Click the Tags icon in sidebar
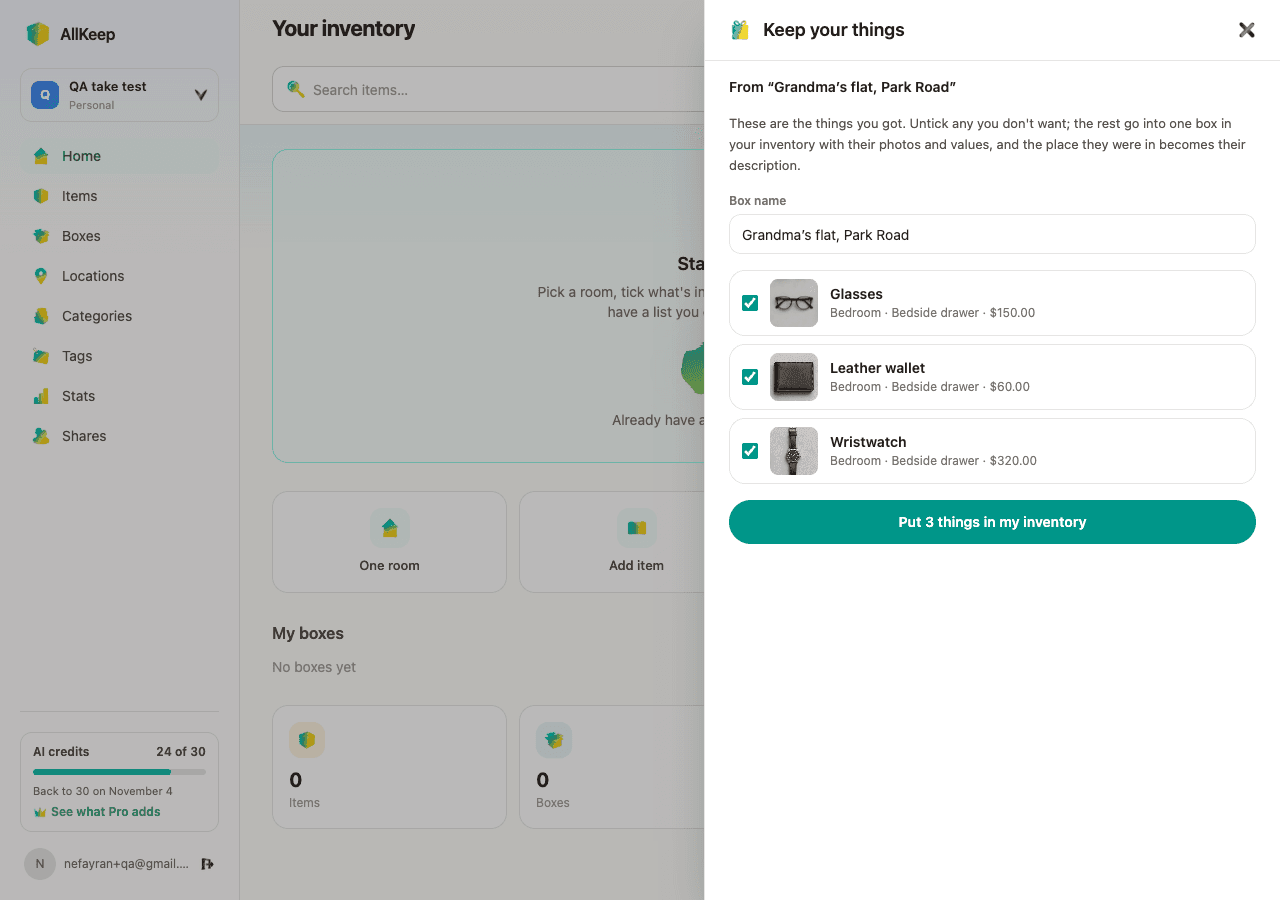Viewport: 1280px width, 900px height. pos(41,356)
